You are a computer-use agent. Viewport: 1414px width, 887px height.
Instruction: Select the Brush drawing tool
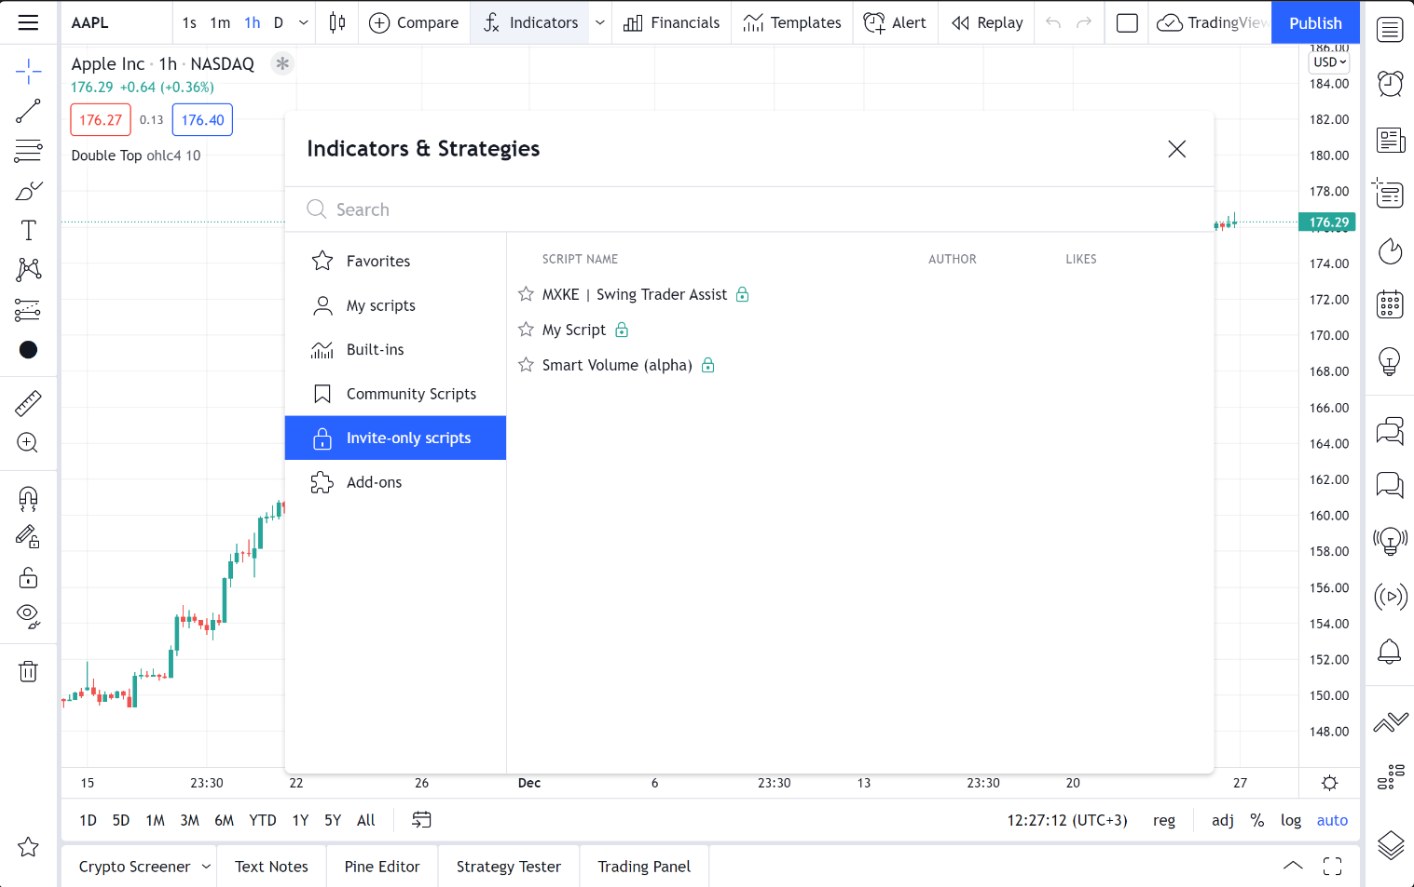coord(27,190)
